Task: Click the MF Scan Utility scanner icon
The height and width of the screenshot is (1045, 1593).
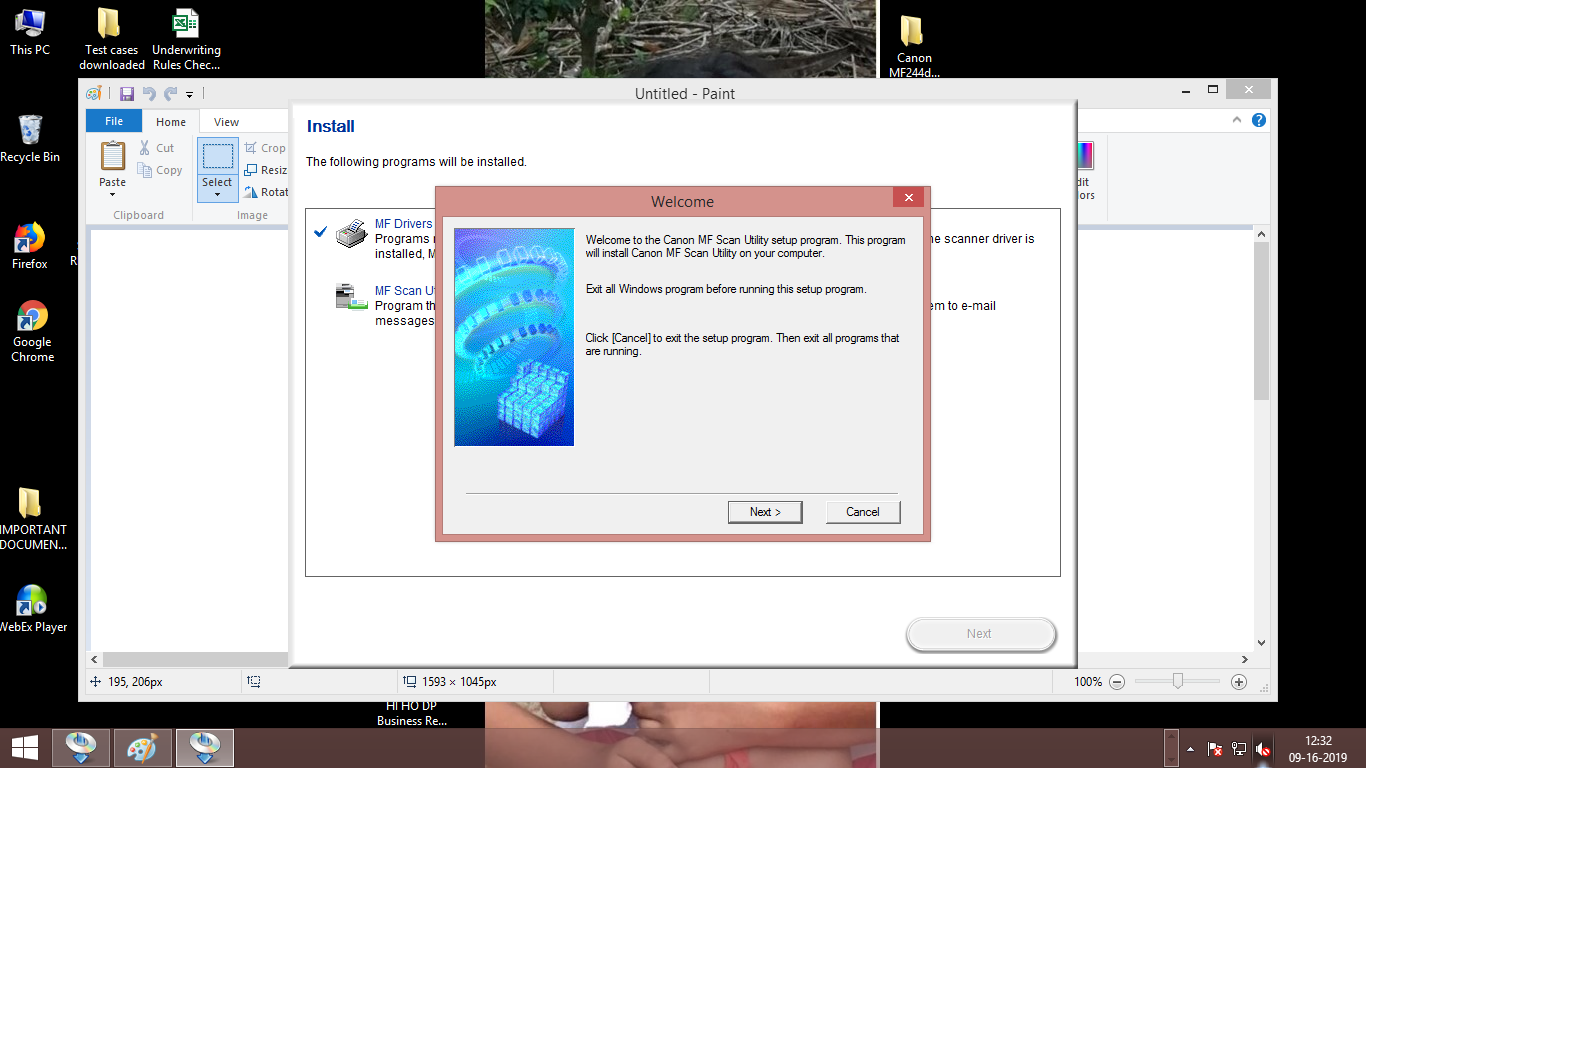Action: [351, 297]
